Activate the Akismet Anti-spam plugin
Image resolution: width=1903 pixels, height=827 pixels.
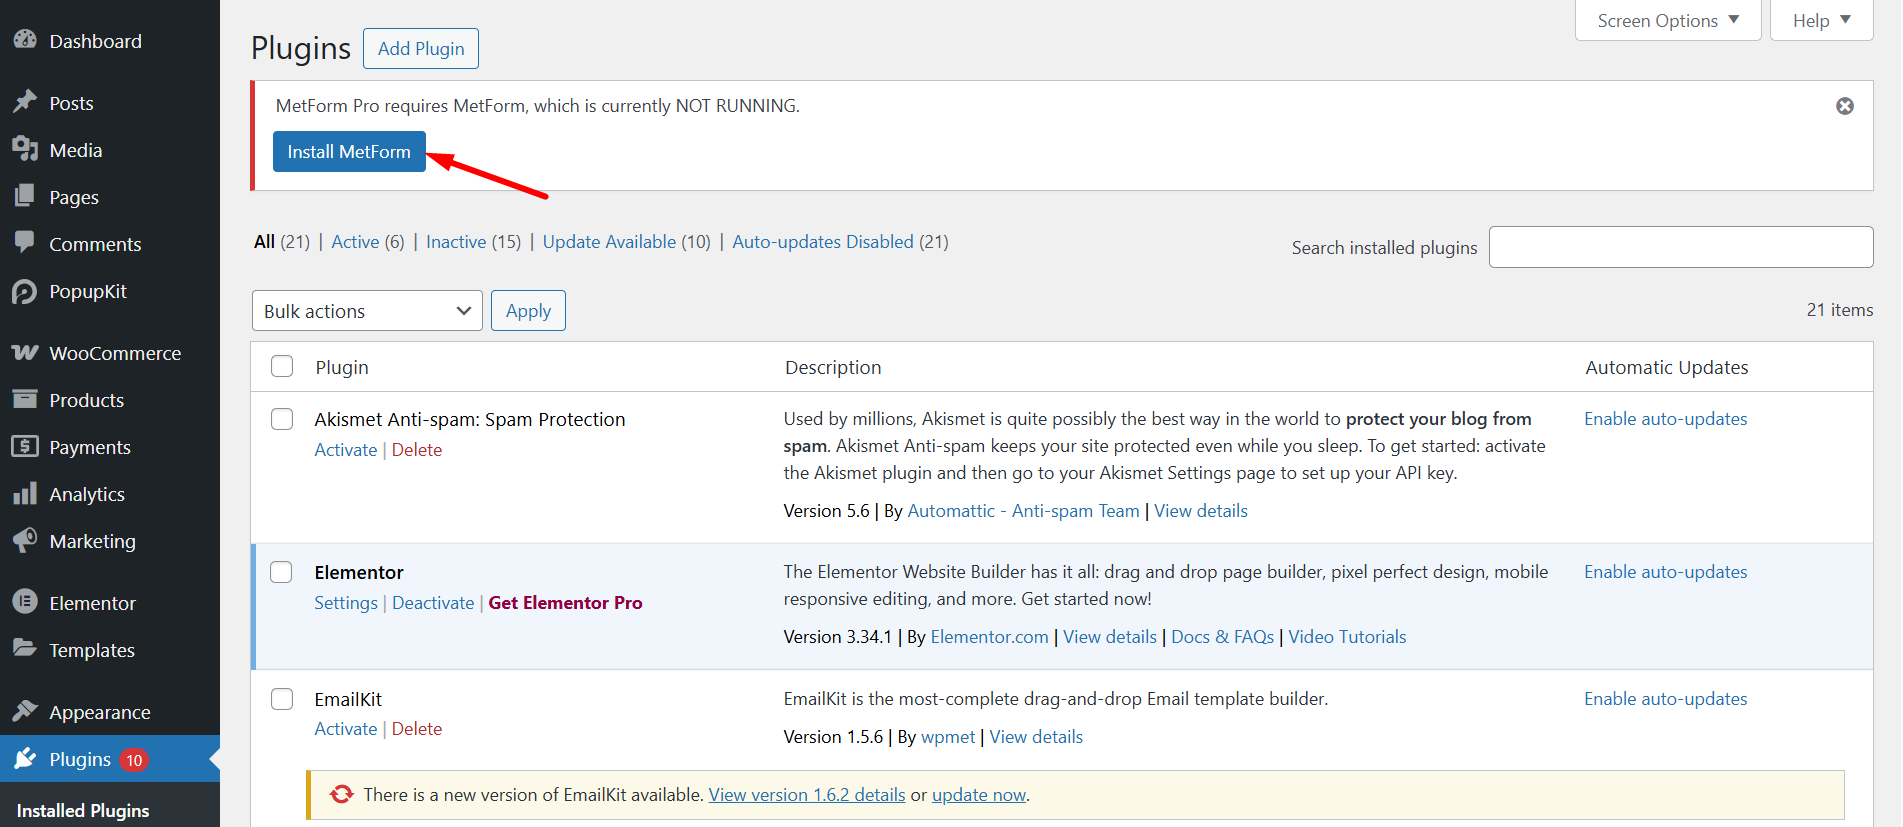click(x=346, y=450)
